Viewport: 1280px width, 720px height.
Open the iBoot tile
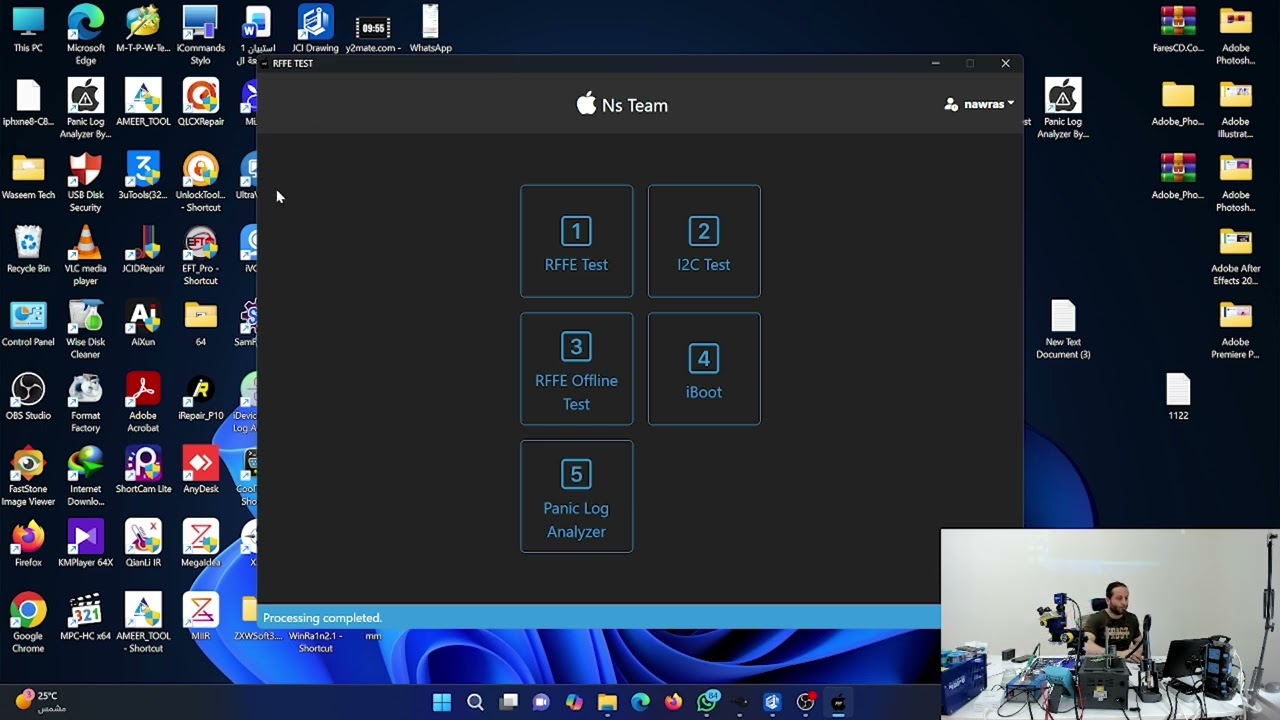[704, 369]
